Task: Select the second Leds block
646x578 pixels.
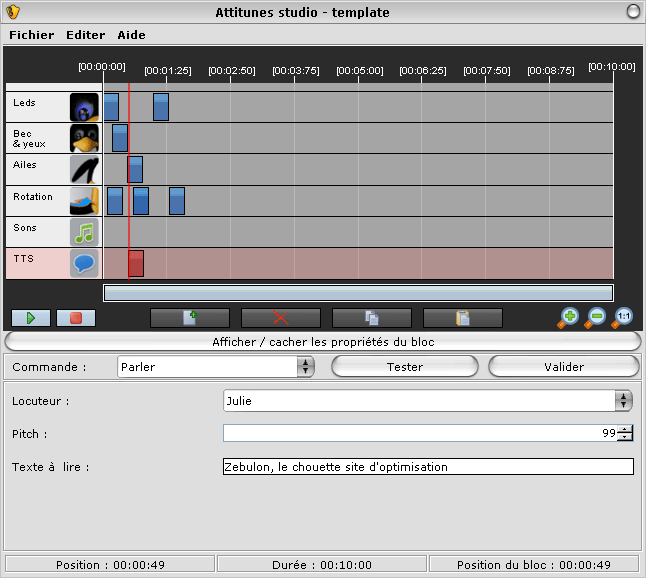Action: (161, 107)
